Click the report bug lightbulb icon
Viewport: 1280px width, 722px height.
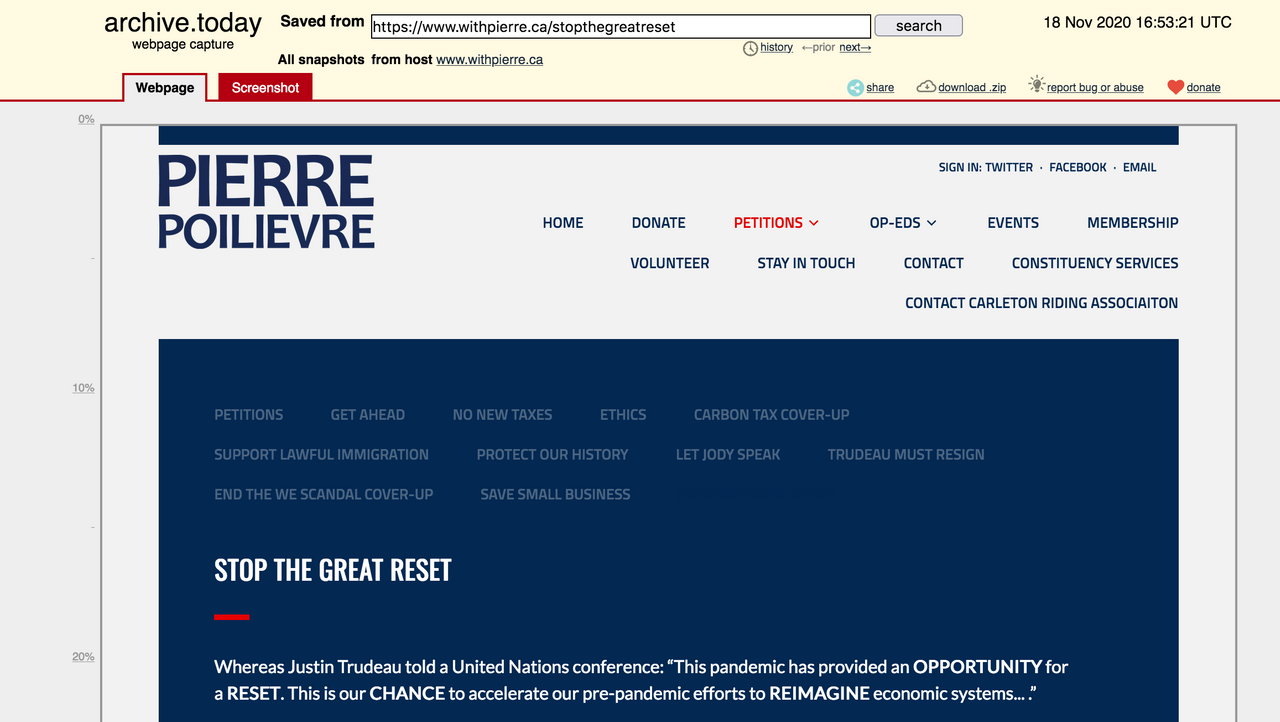coord(1036,85)
